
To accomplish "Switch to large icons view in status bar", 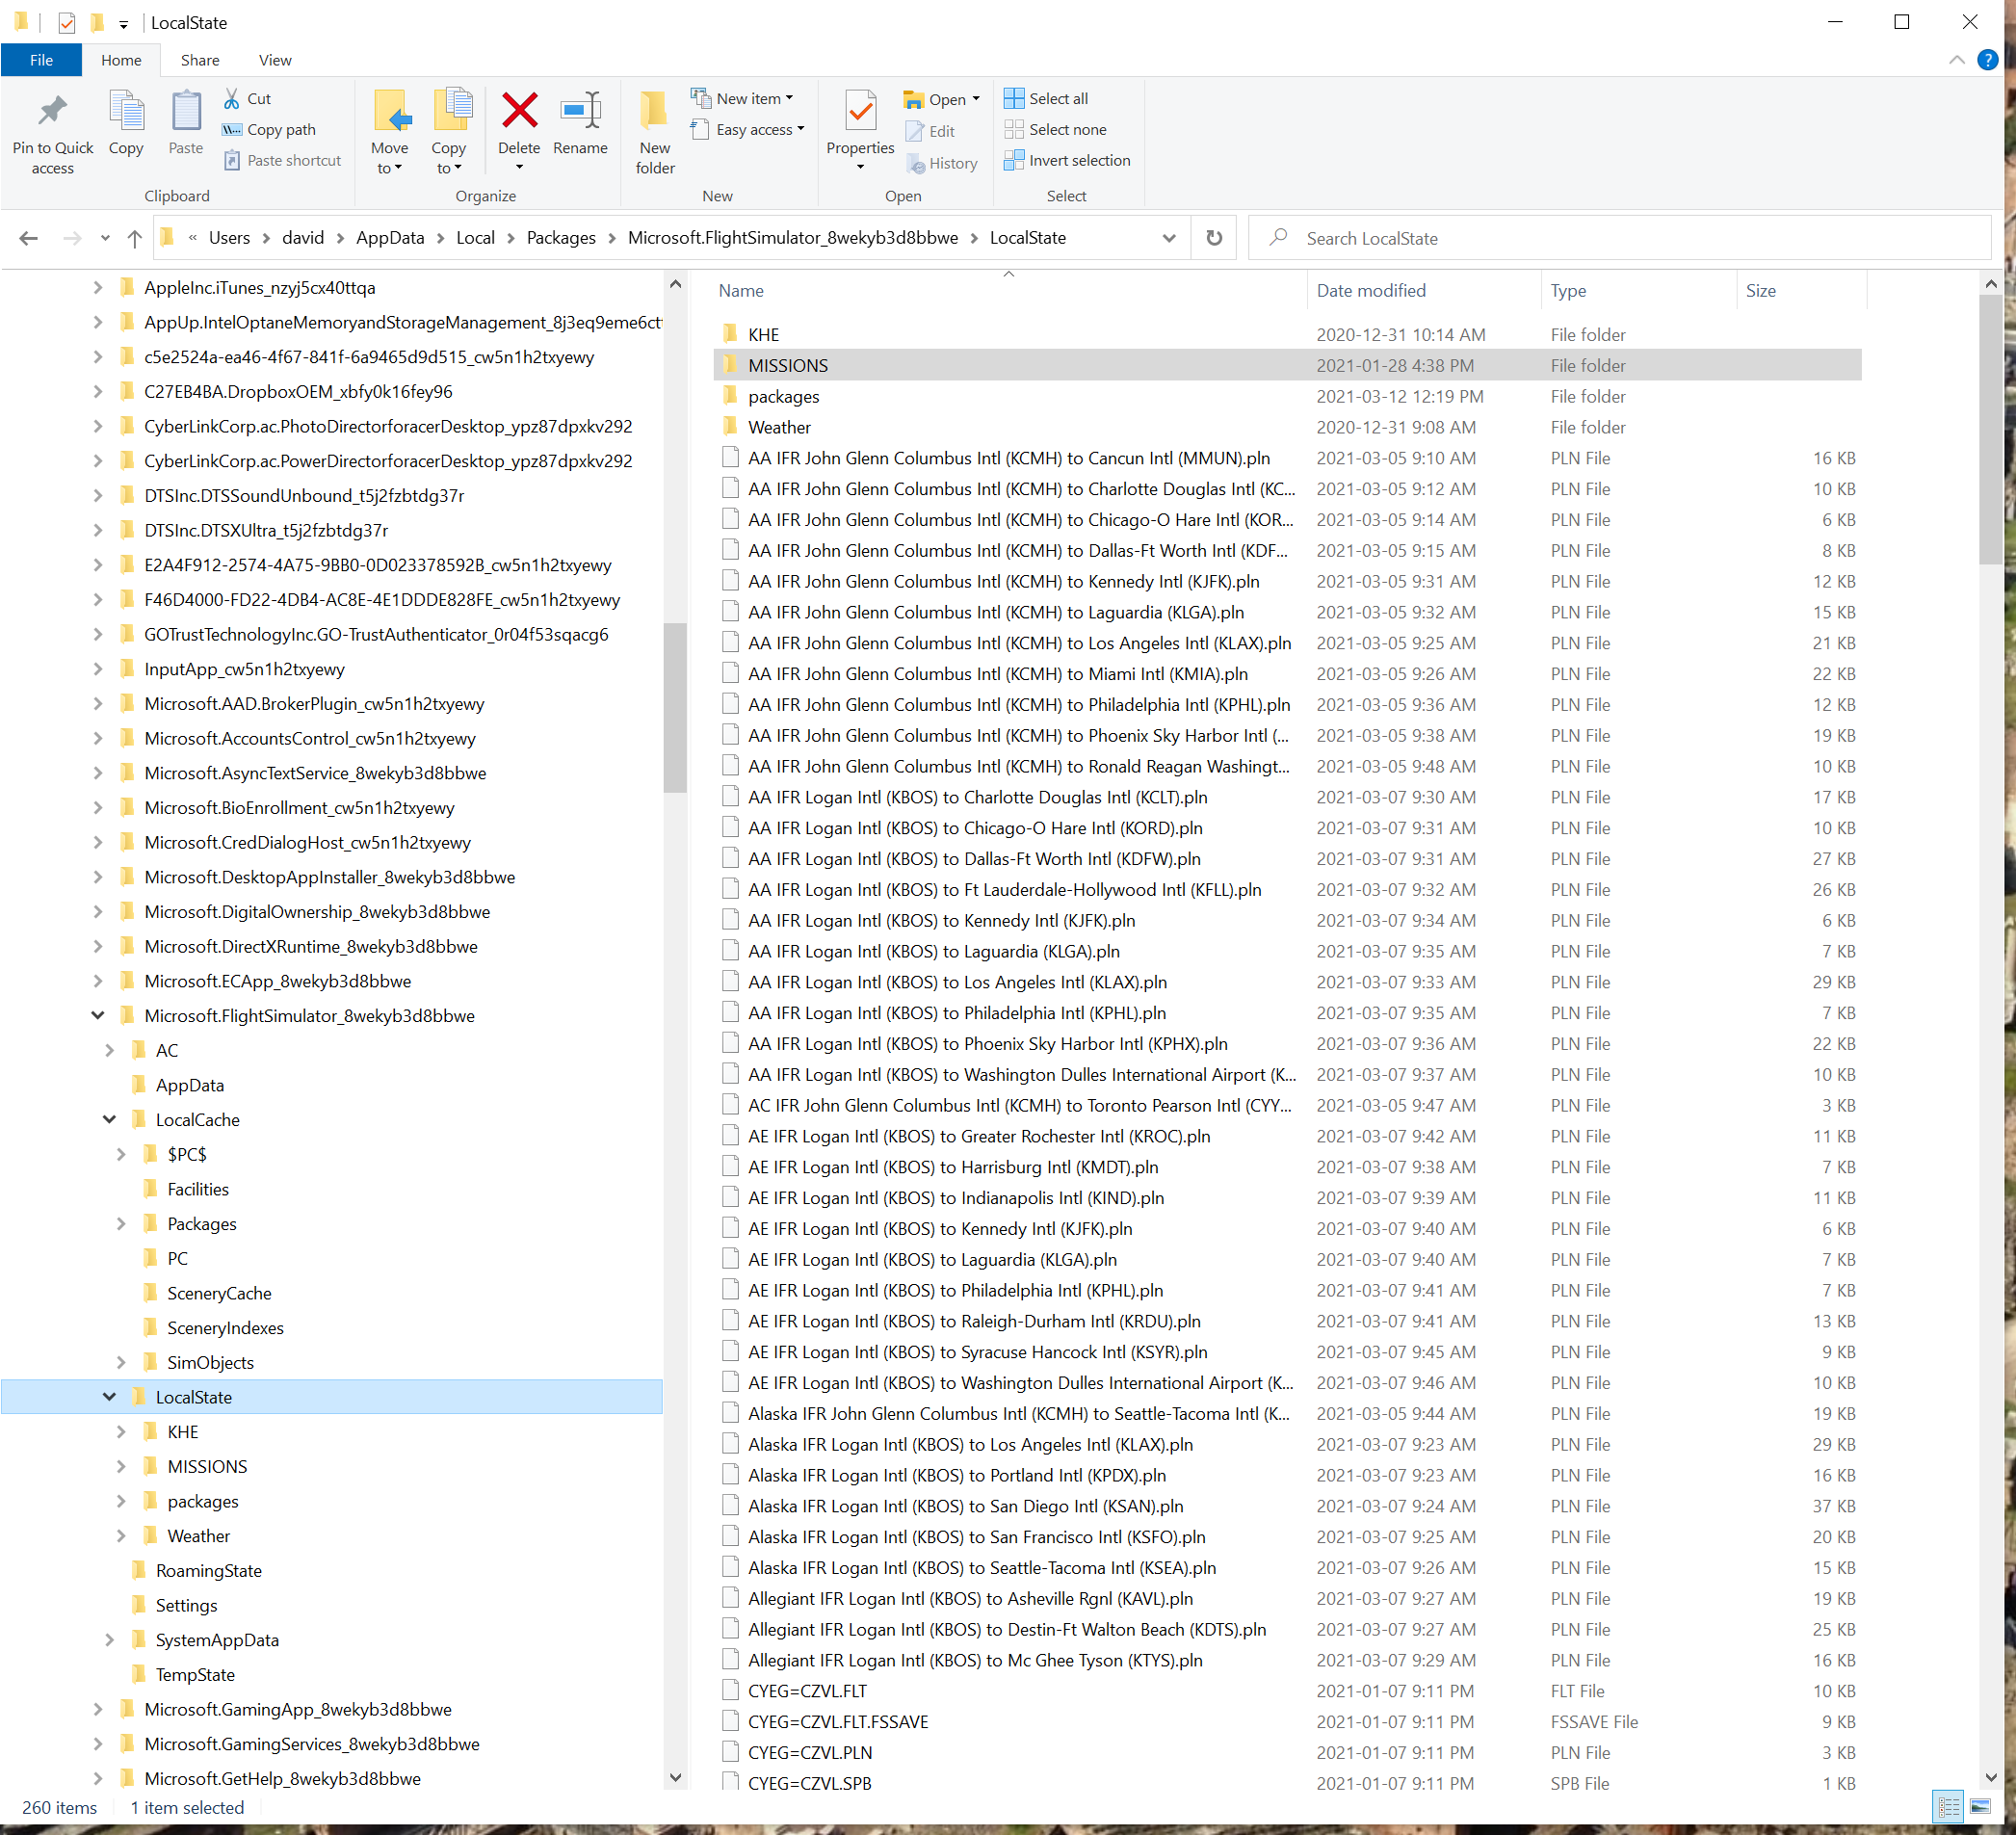I will click(x=1980, y=1806).
